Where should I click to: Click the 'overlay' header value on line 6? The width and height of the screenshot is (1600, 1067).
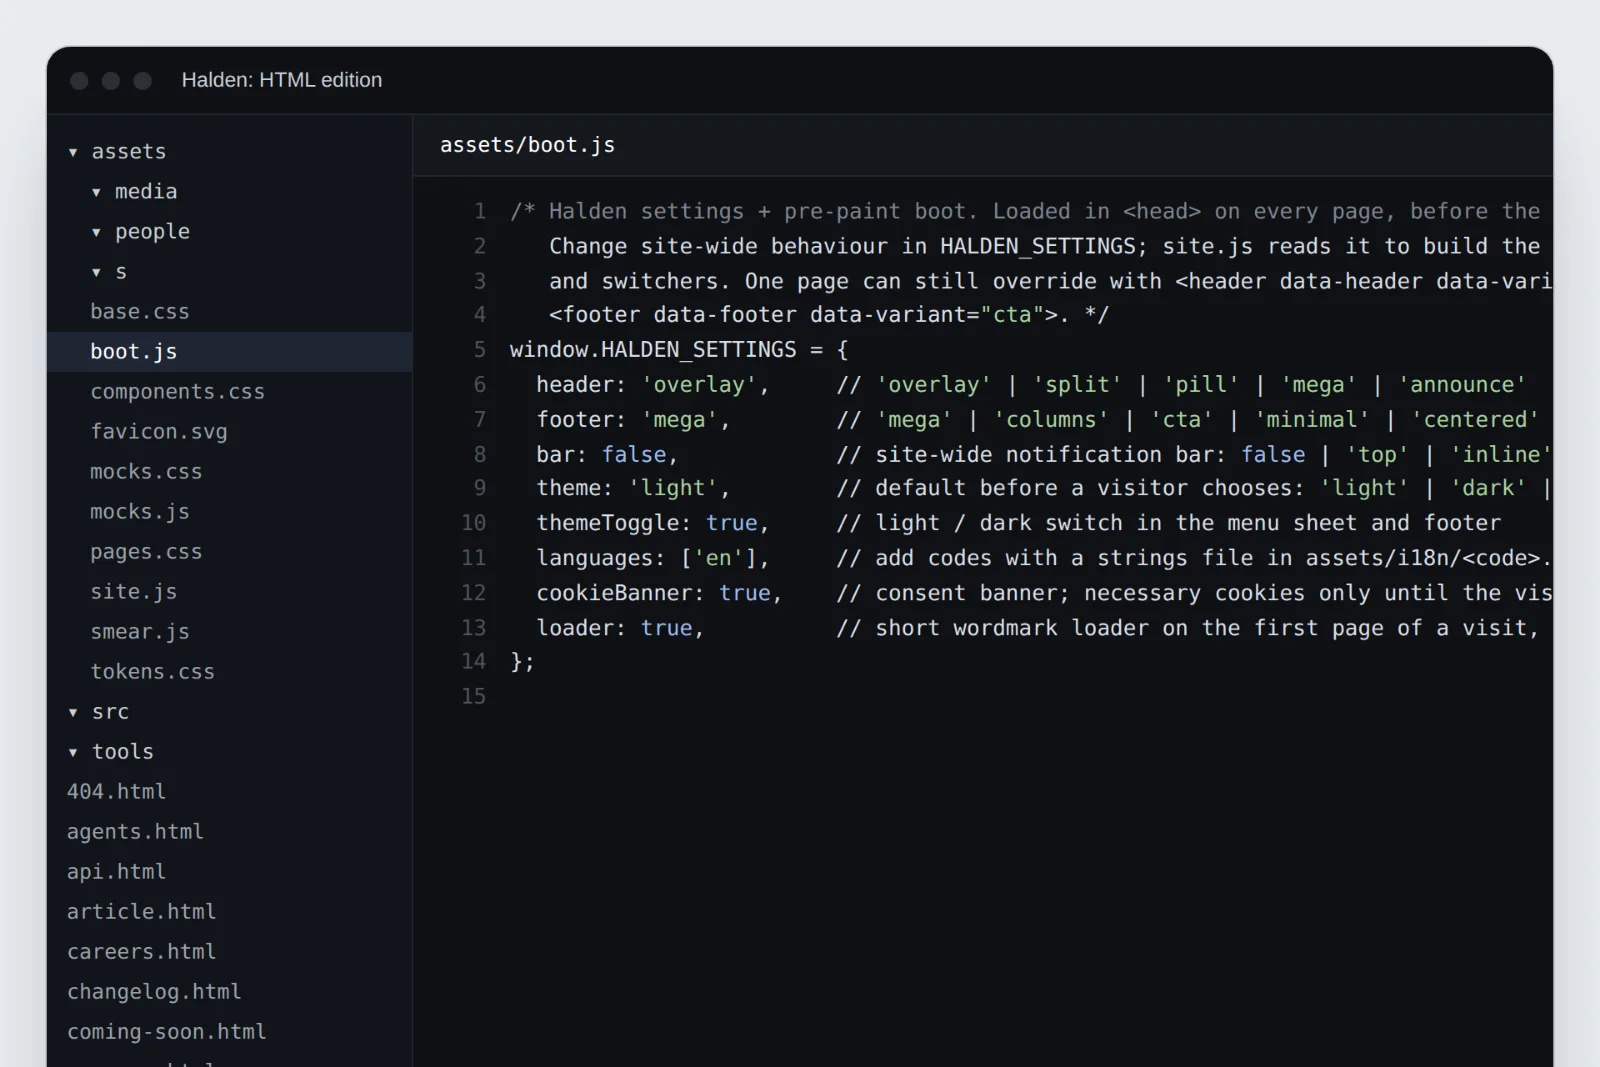click(x=699, y=385)
